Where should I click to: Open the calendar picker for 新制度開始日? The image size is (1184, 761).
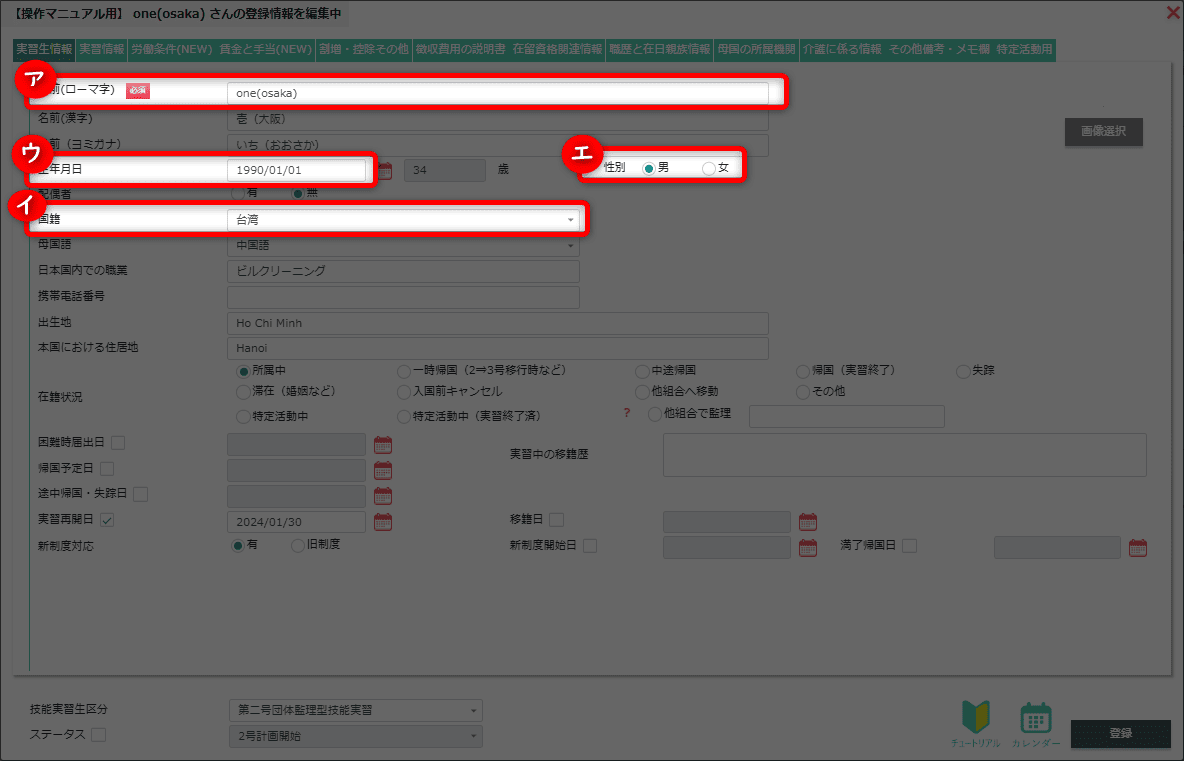pyautogui.click(x=808, y=547)
